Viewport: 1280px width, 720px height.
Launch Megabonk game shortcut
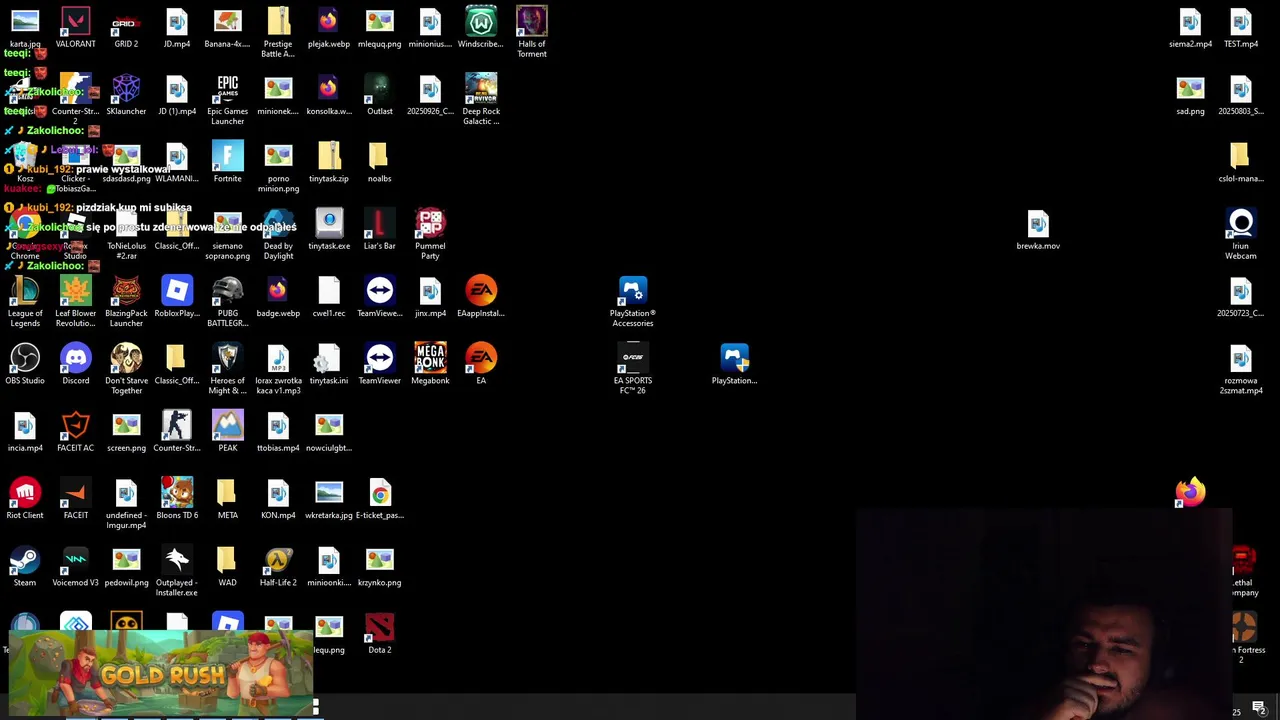point(430,363)
